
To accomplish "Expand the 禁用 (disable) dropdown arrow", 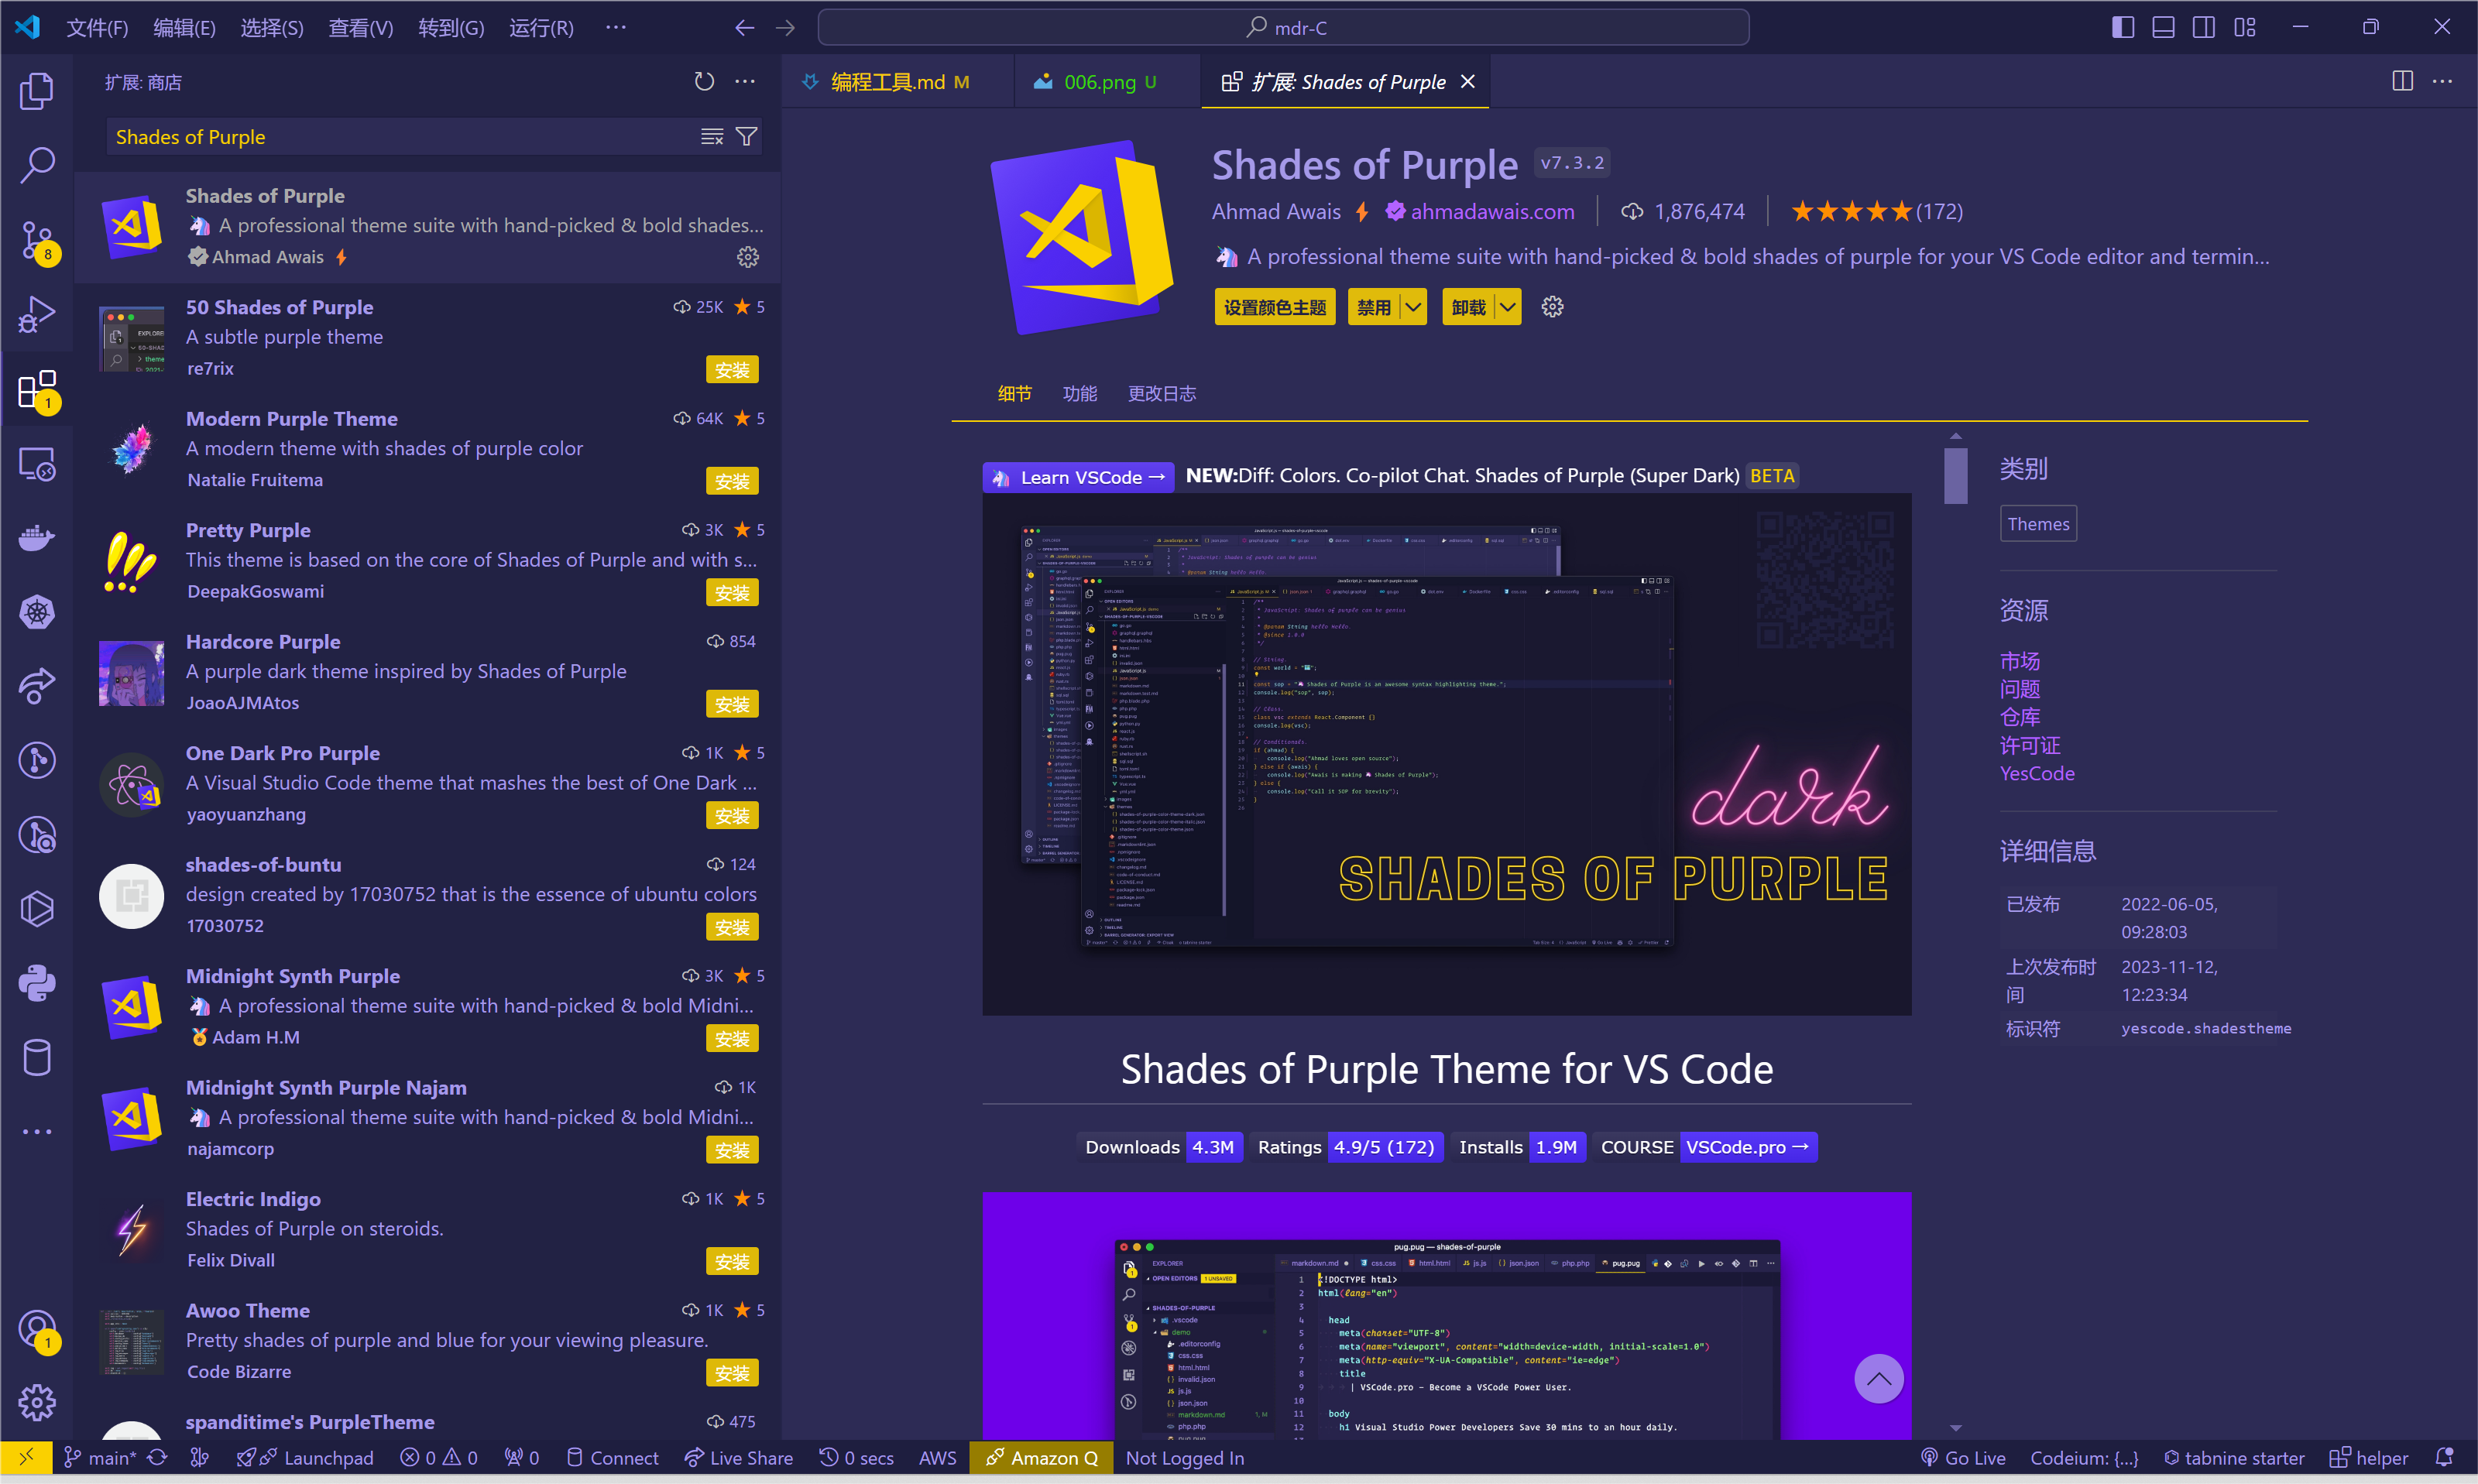I will [1413, 307].
